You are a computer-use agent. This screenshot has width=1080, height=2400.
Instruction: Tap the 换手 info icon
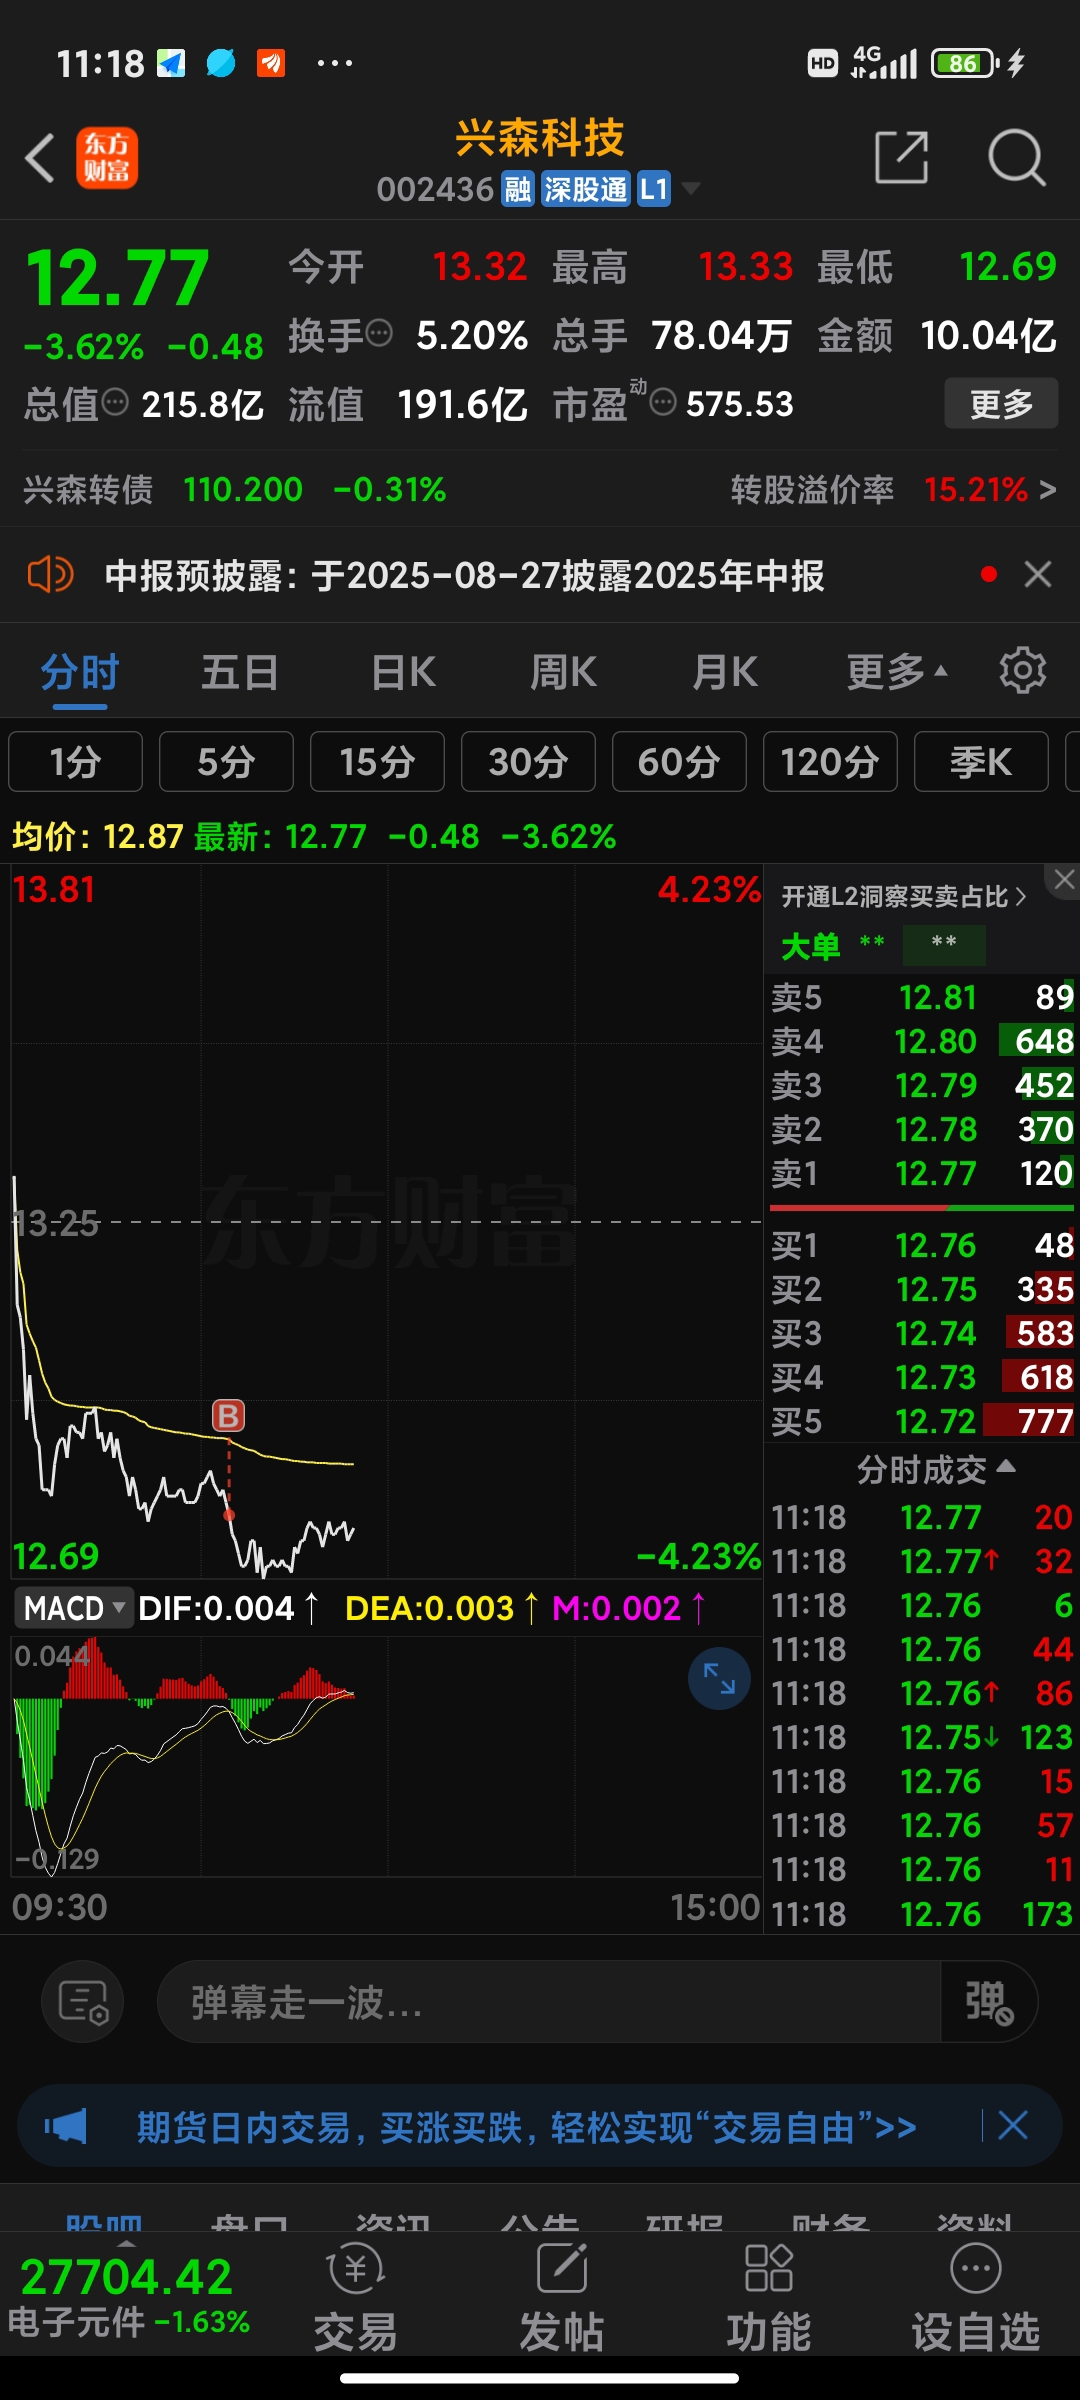(x=379, y=333)
